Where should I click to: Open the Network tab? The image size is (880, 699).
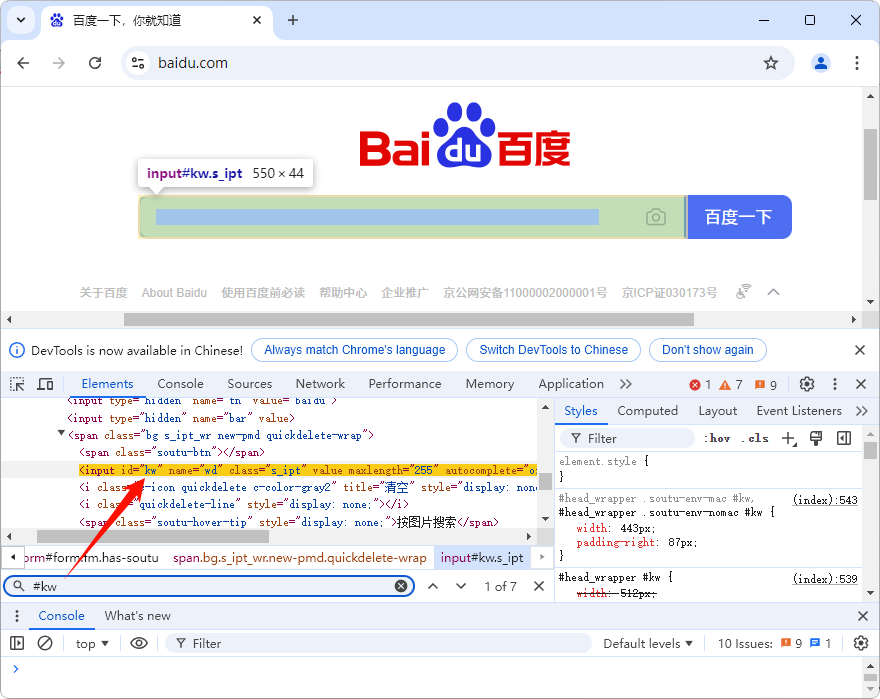(320, 384)
